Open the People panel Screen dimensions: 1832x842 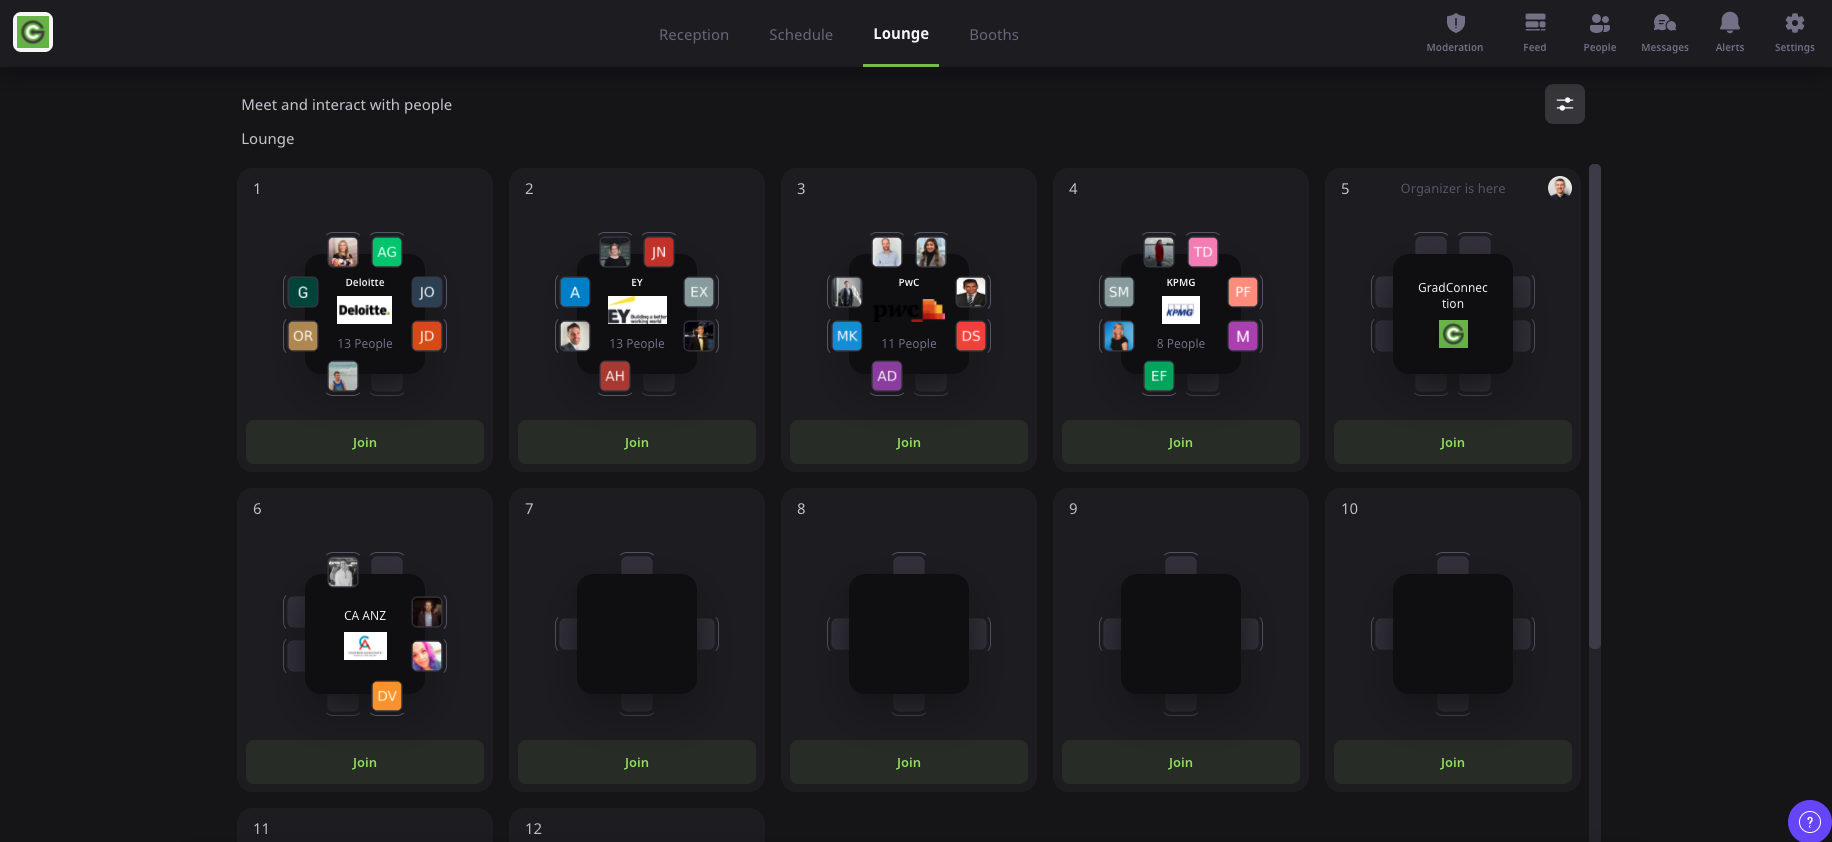coord(1600,33)
